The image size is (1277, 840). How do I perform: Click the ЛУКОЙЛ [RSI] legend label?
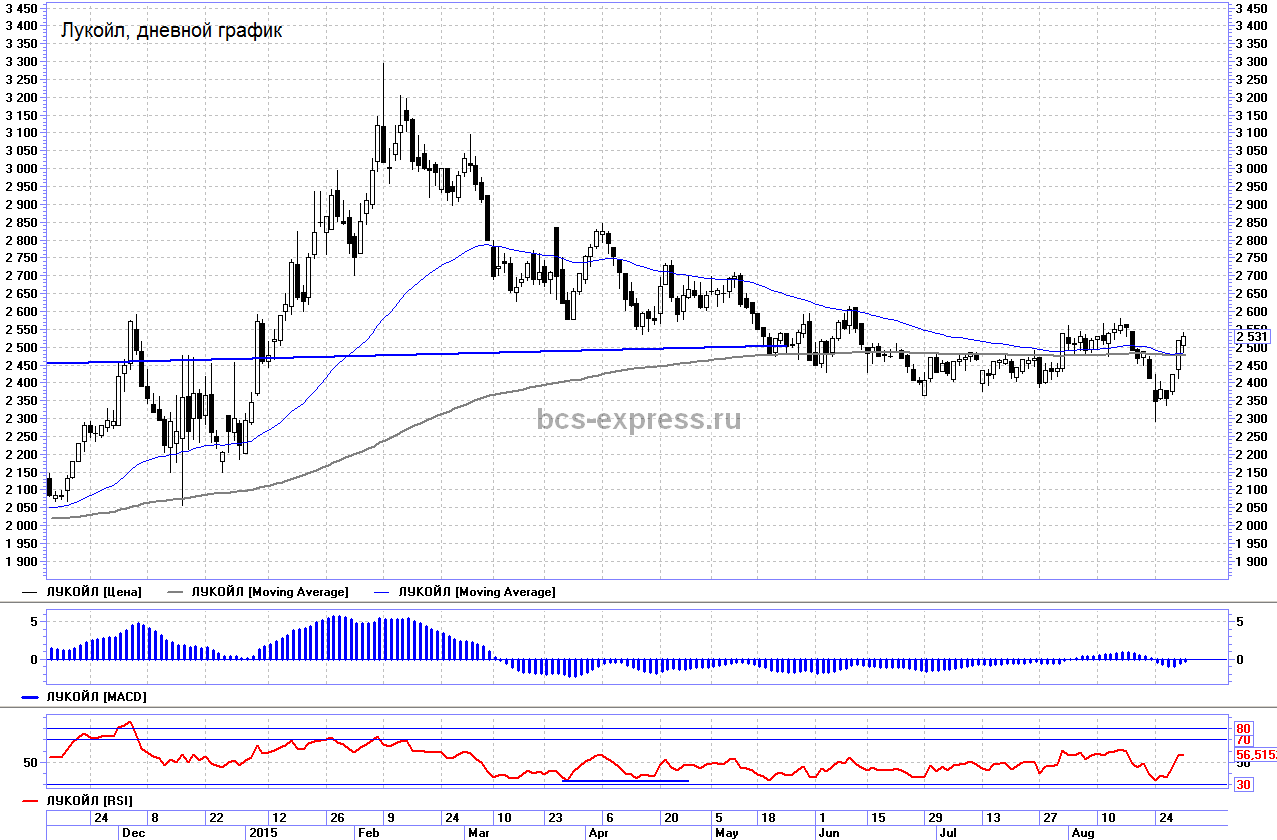click(x=90, y=801)
